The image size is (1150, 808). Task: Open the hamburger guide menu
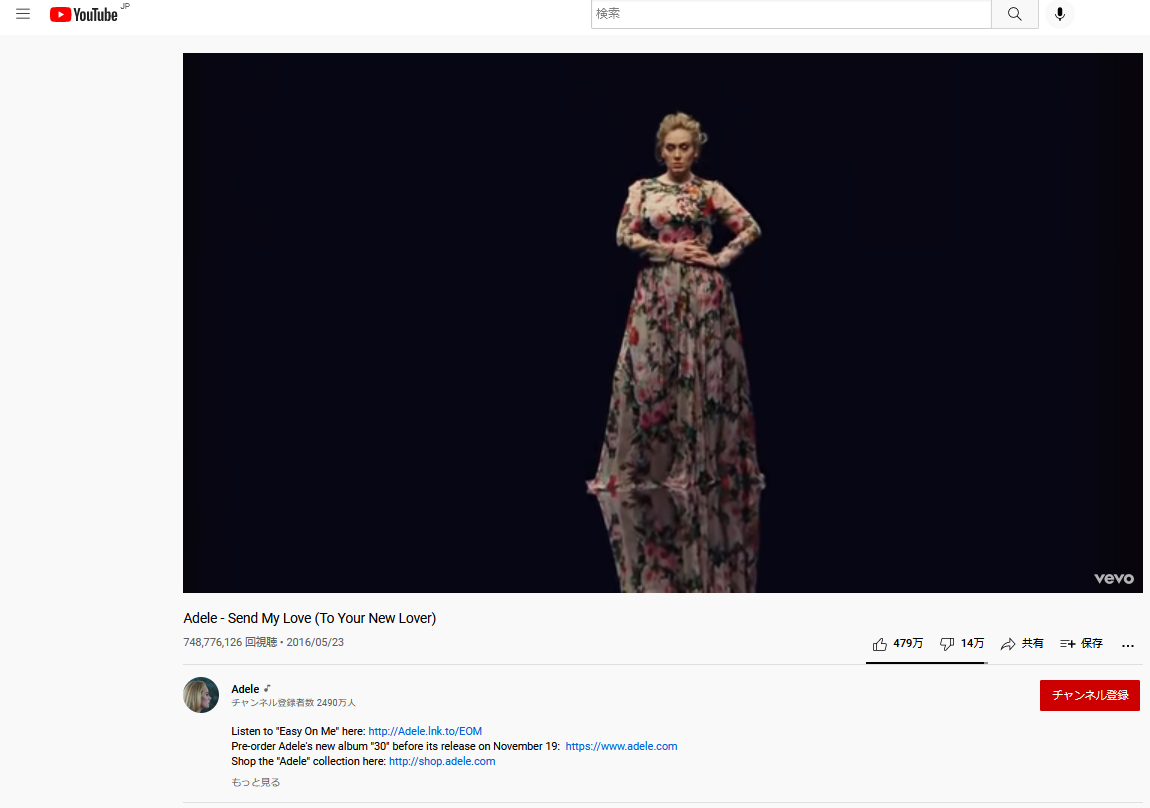(x=23, y=14)
